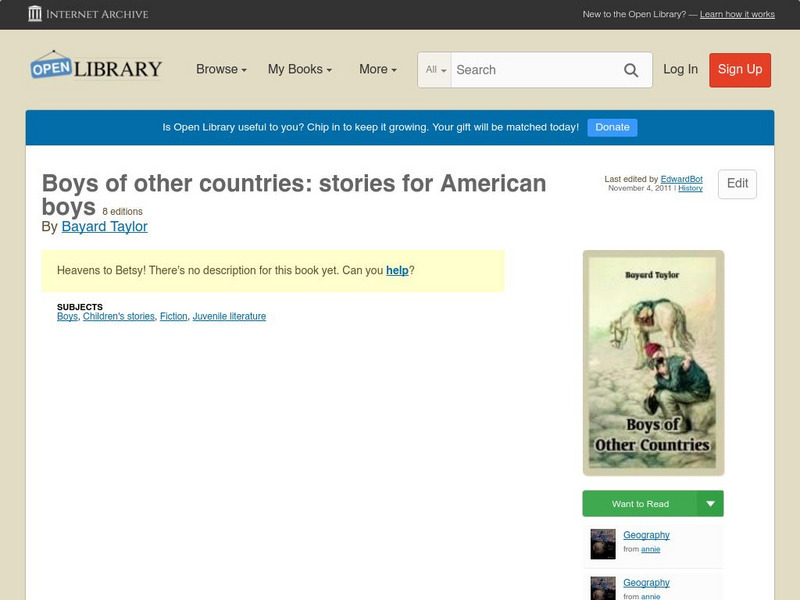This screenshot has height=600, width=800.
Task: Expand the Want to Read status arrow
Action: pyautogui.click(x=710, y=503)
